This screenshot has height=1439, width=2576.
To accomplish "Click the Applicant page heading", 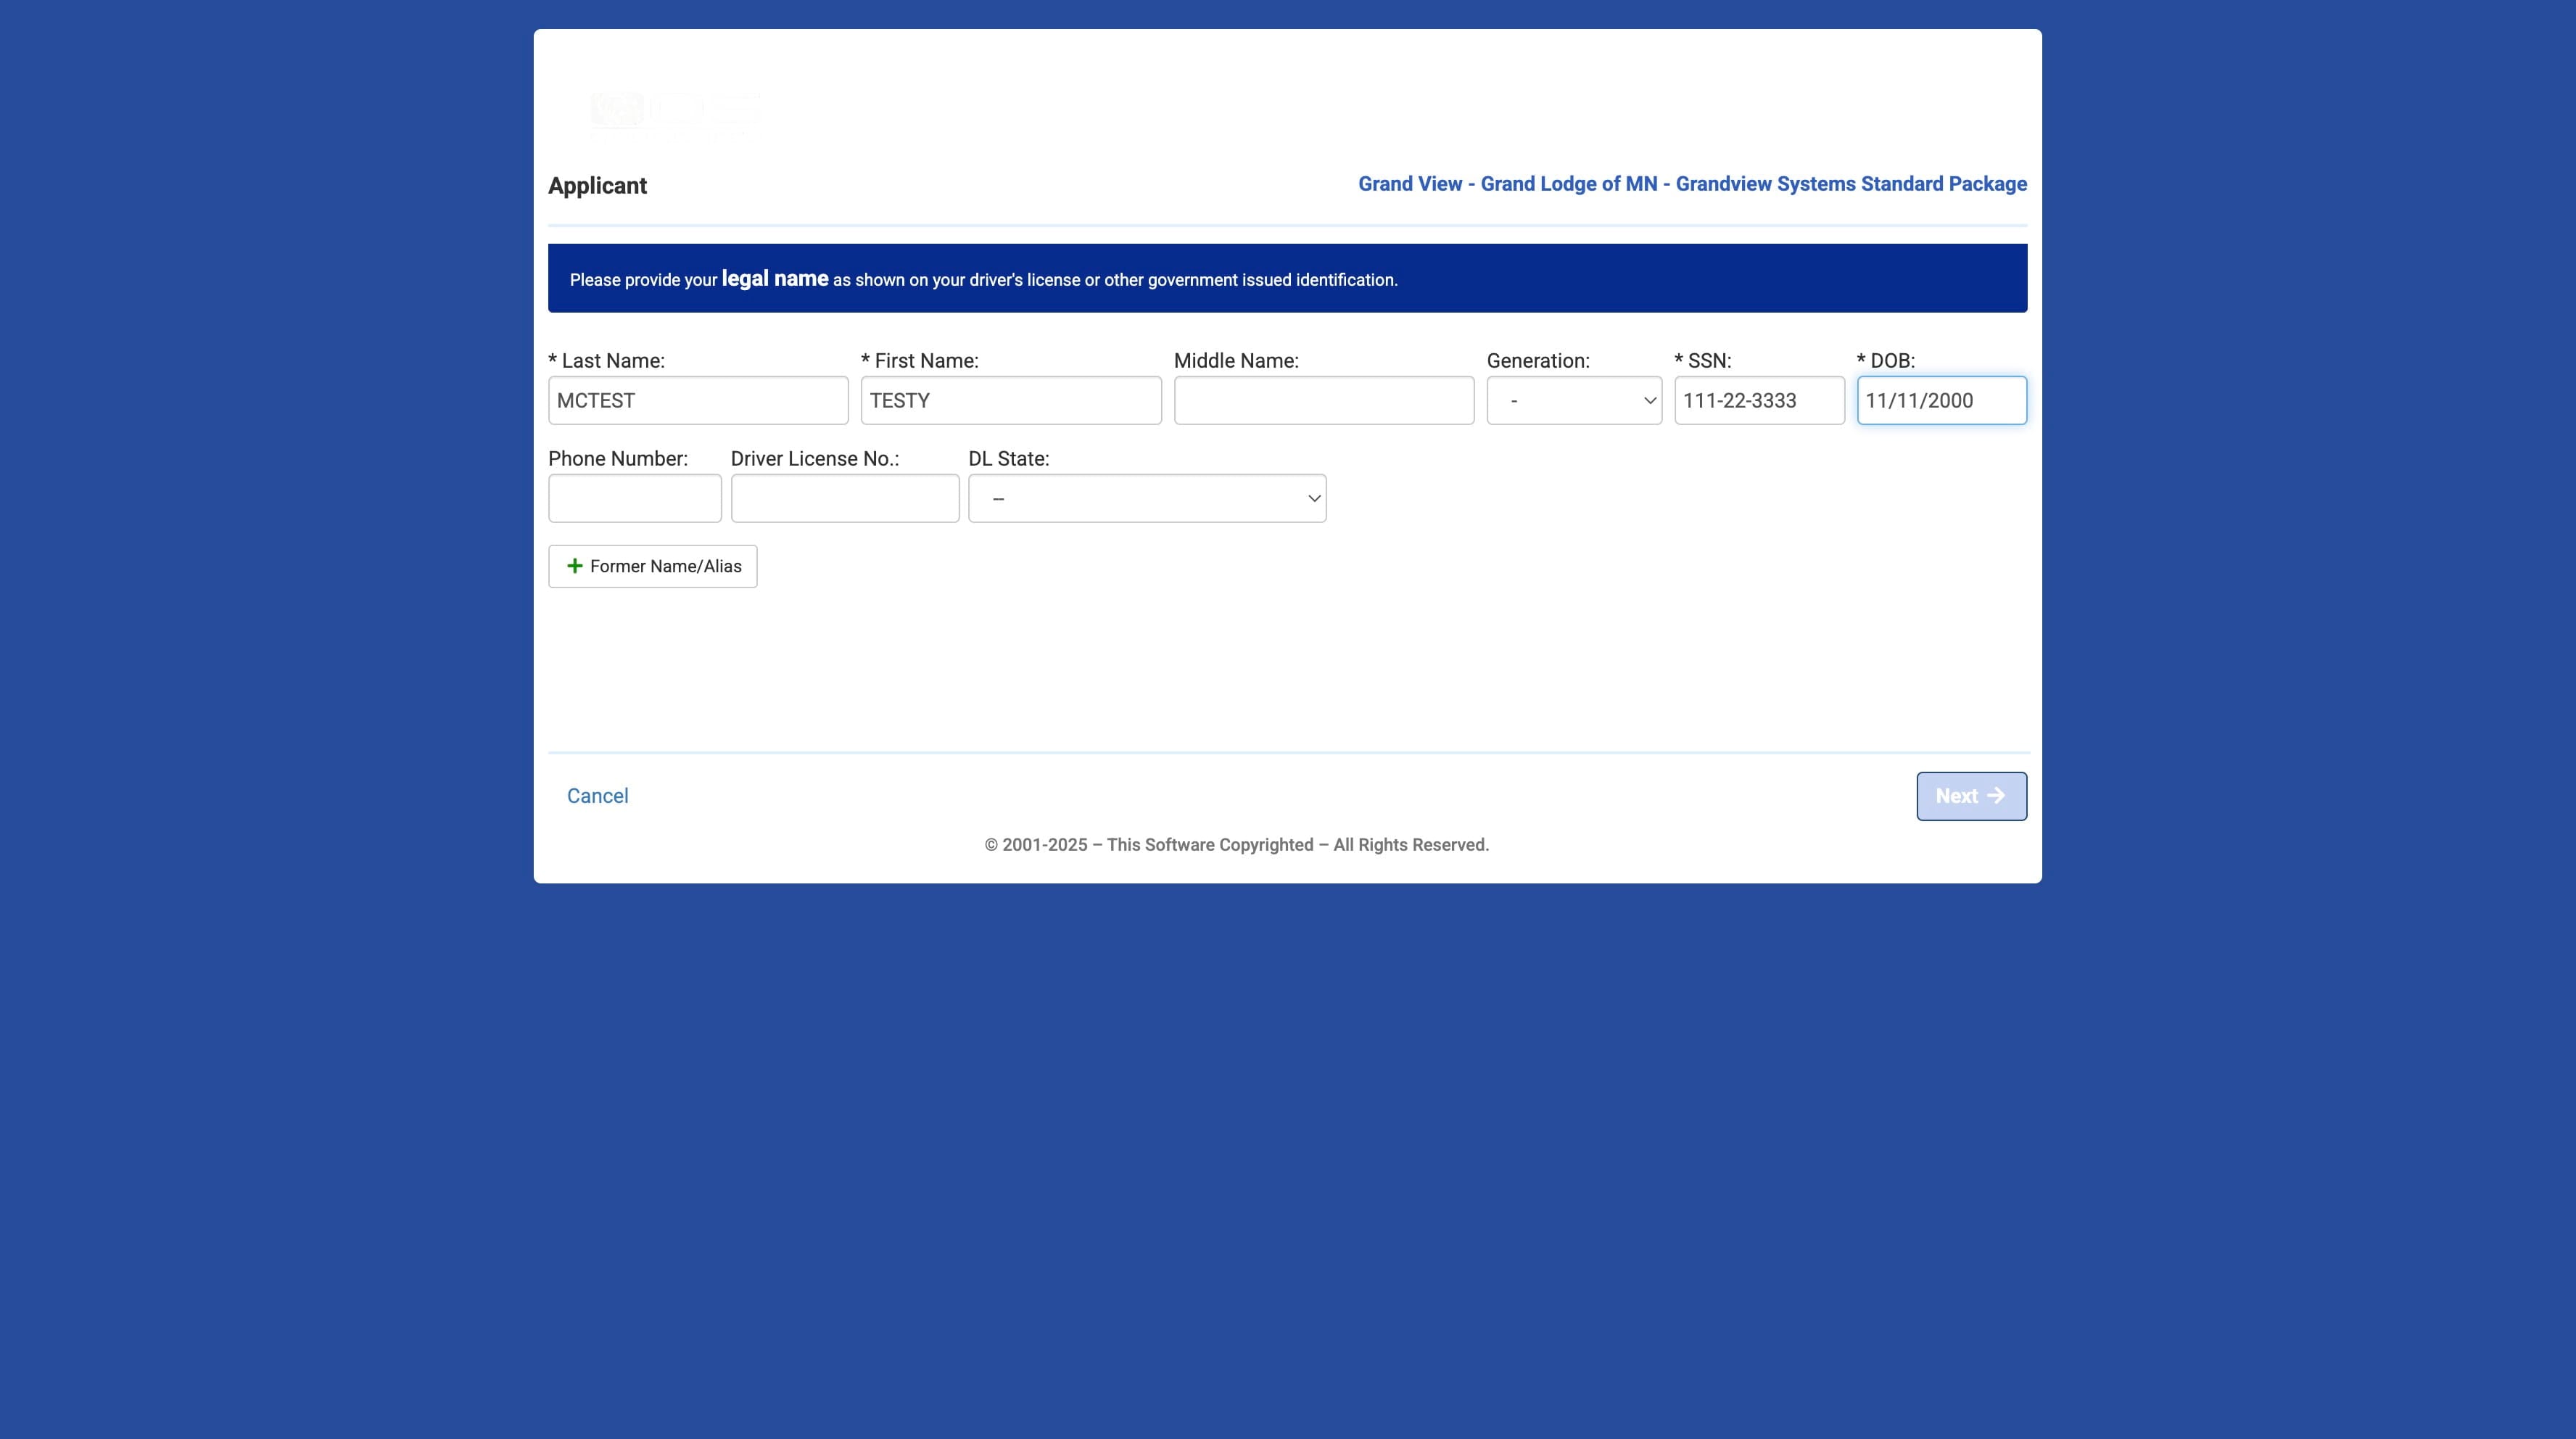I will [x=597, y=186].
